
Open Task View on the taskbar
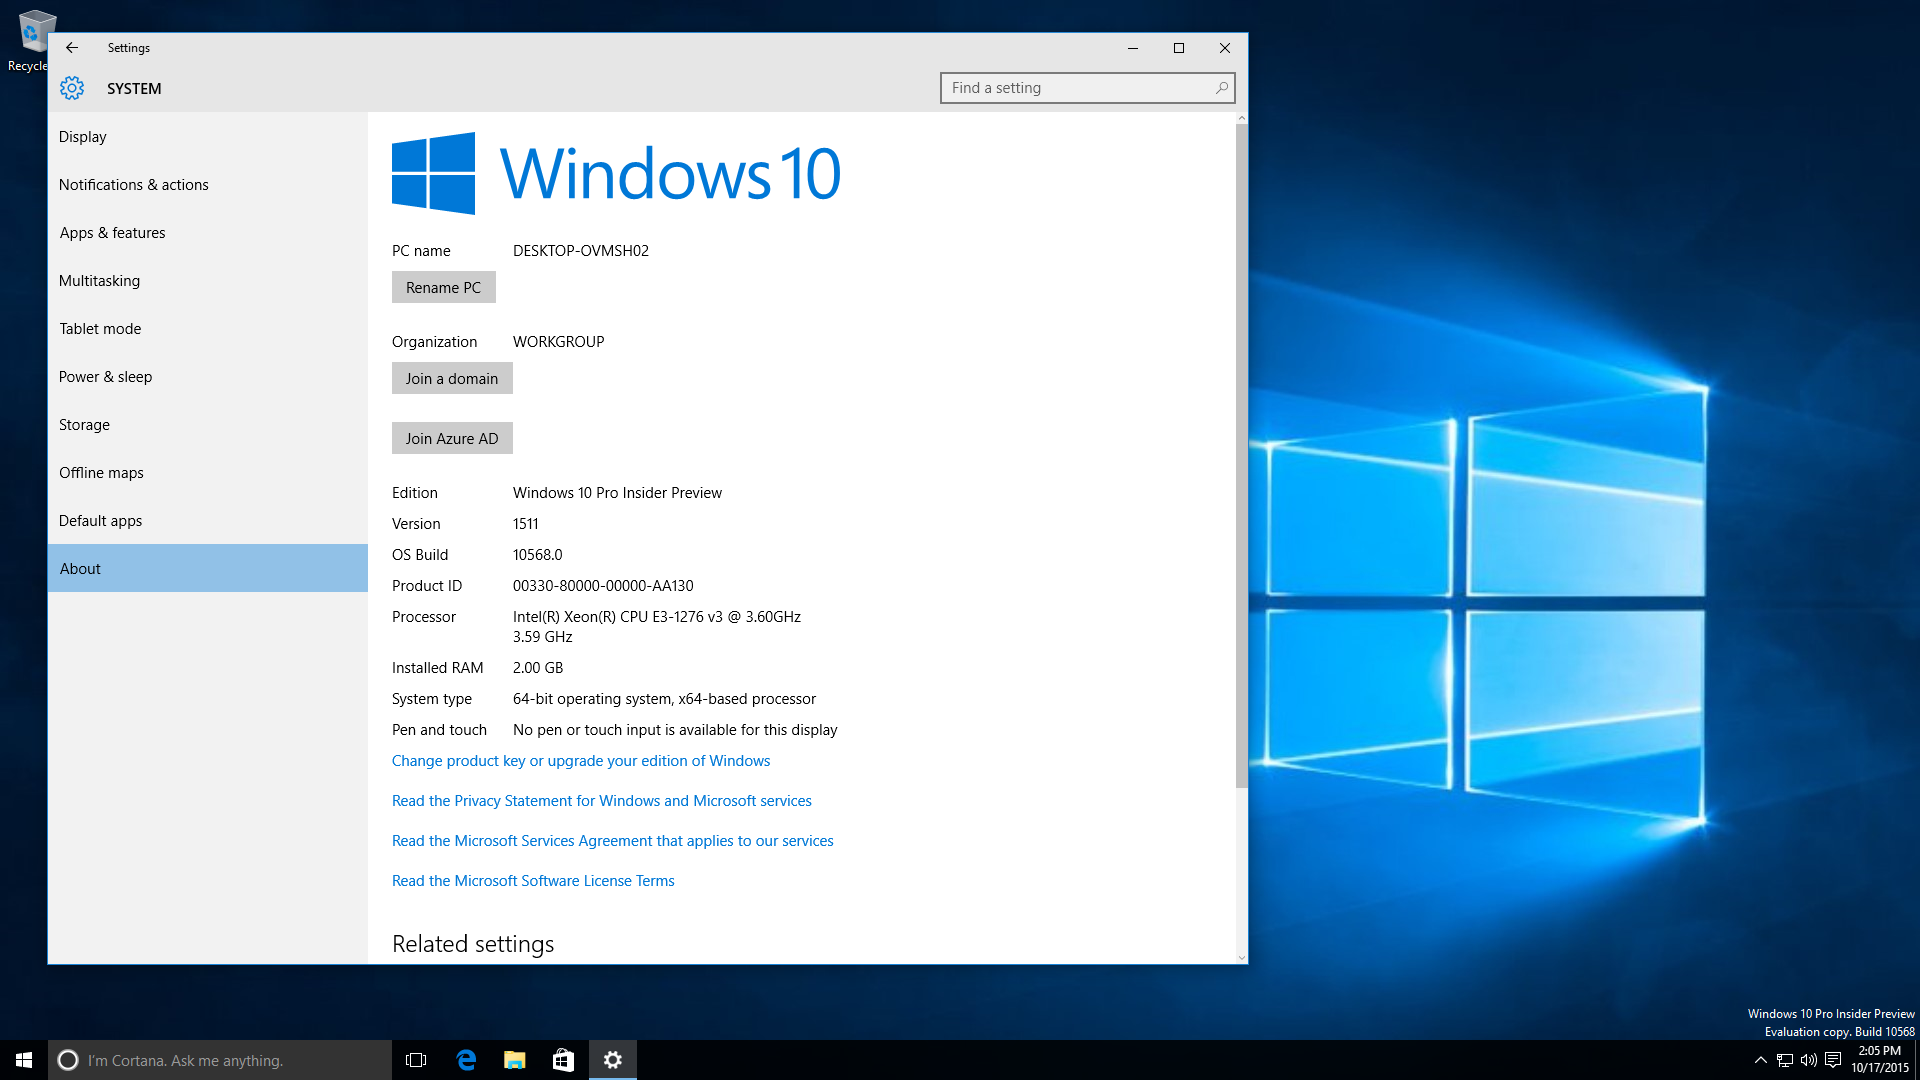(415, 1059)
